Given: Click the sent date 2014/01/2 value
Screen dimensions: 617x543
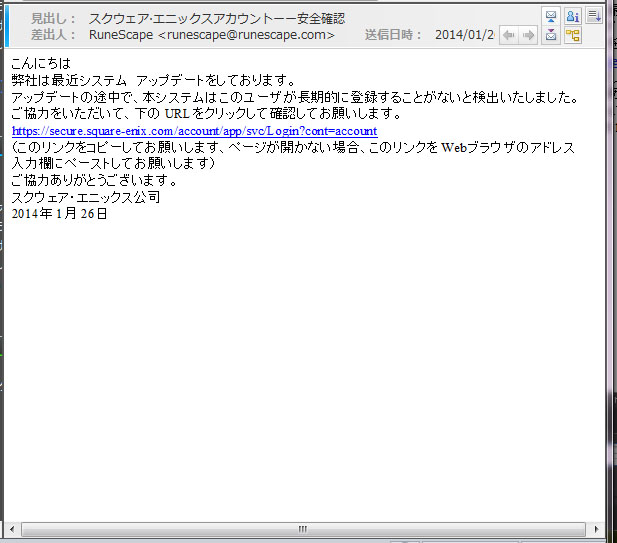Looking at the screenshot, I should [x=465, y=35].
